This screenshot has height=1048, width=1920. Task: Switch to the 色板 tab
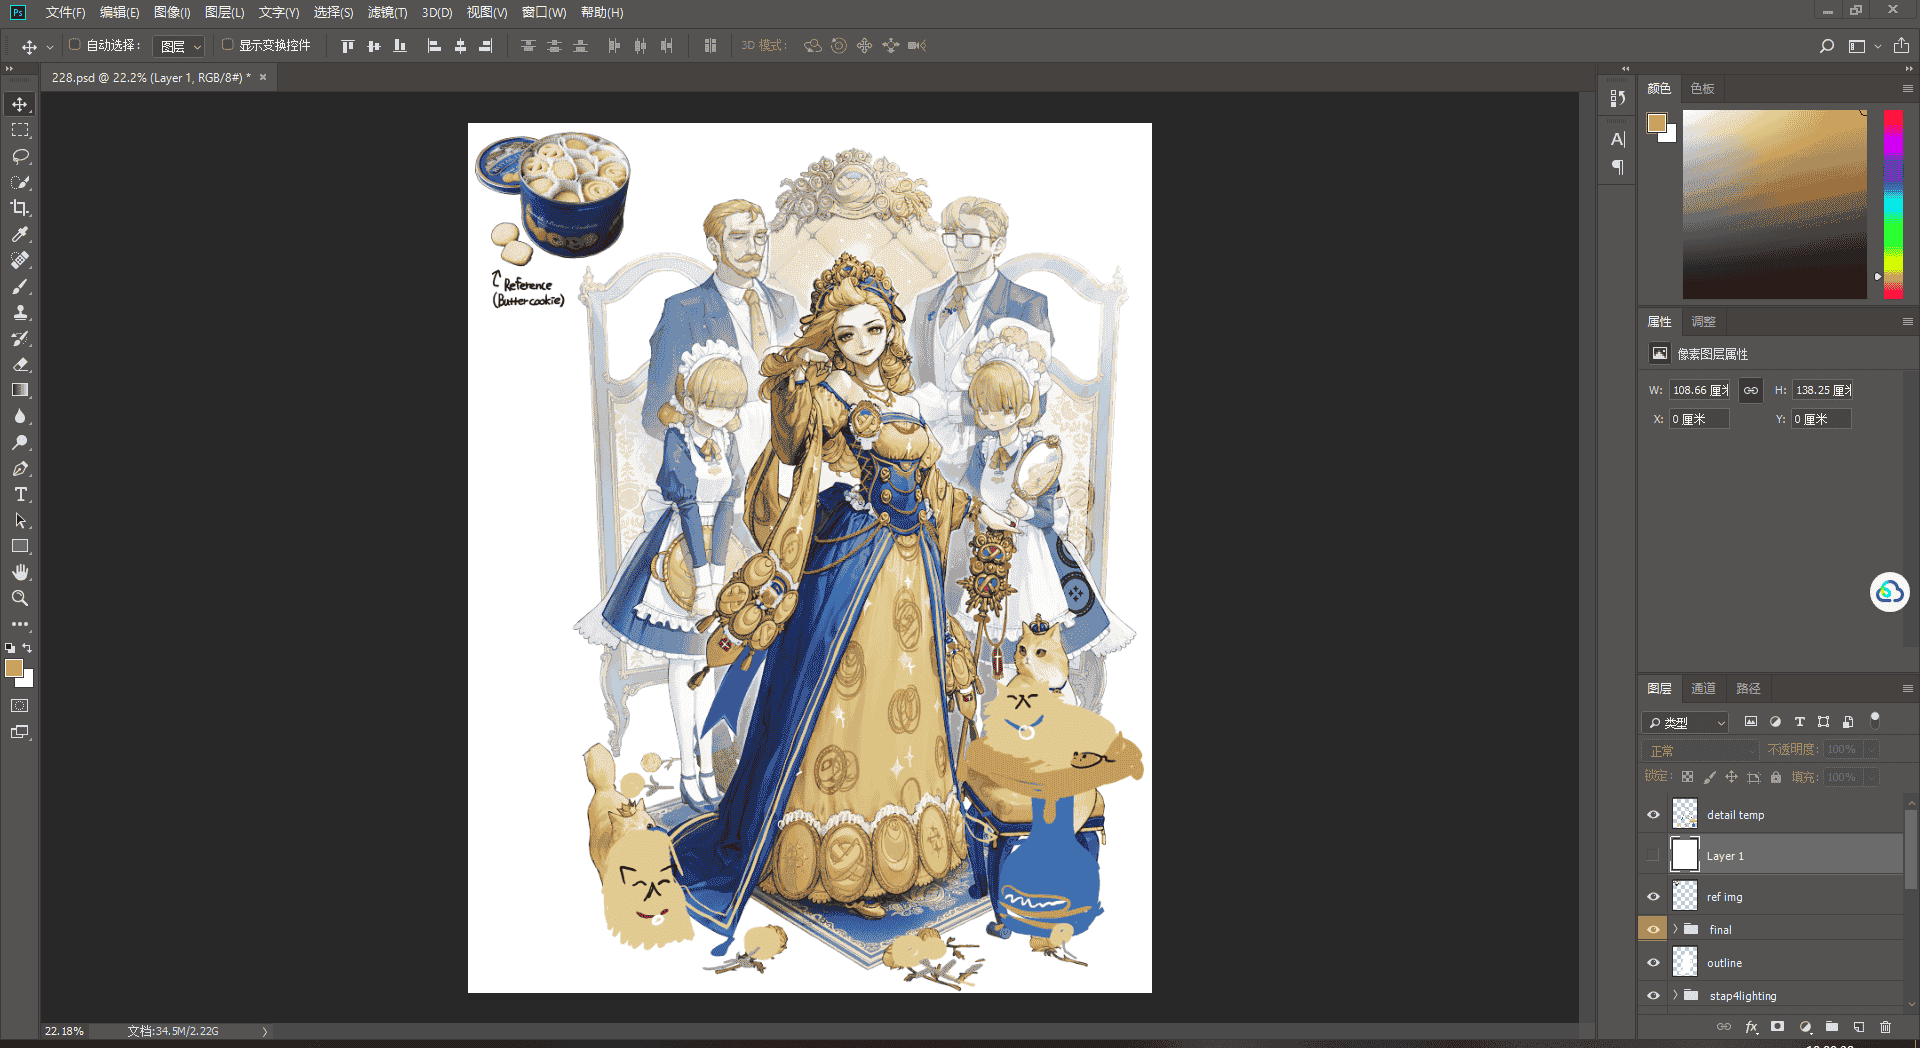tap(1702, 89)
